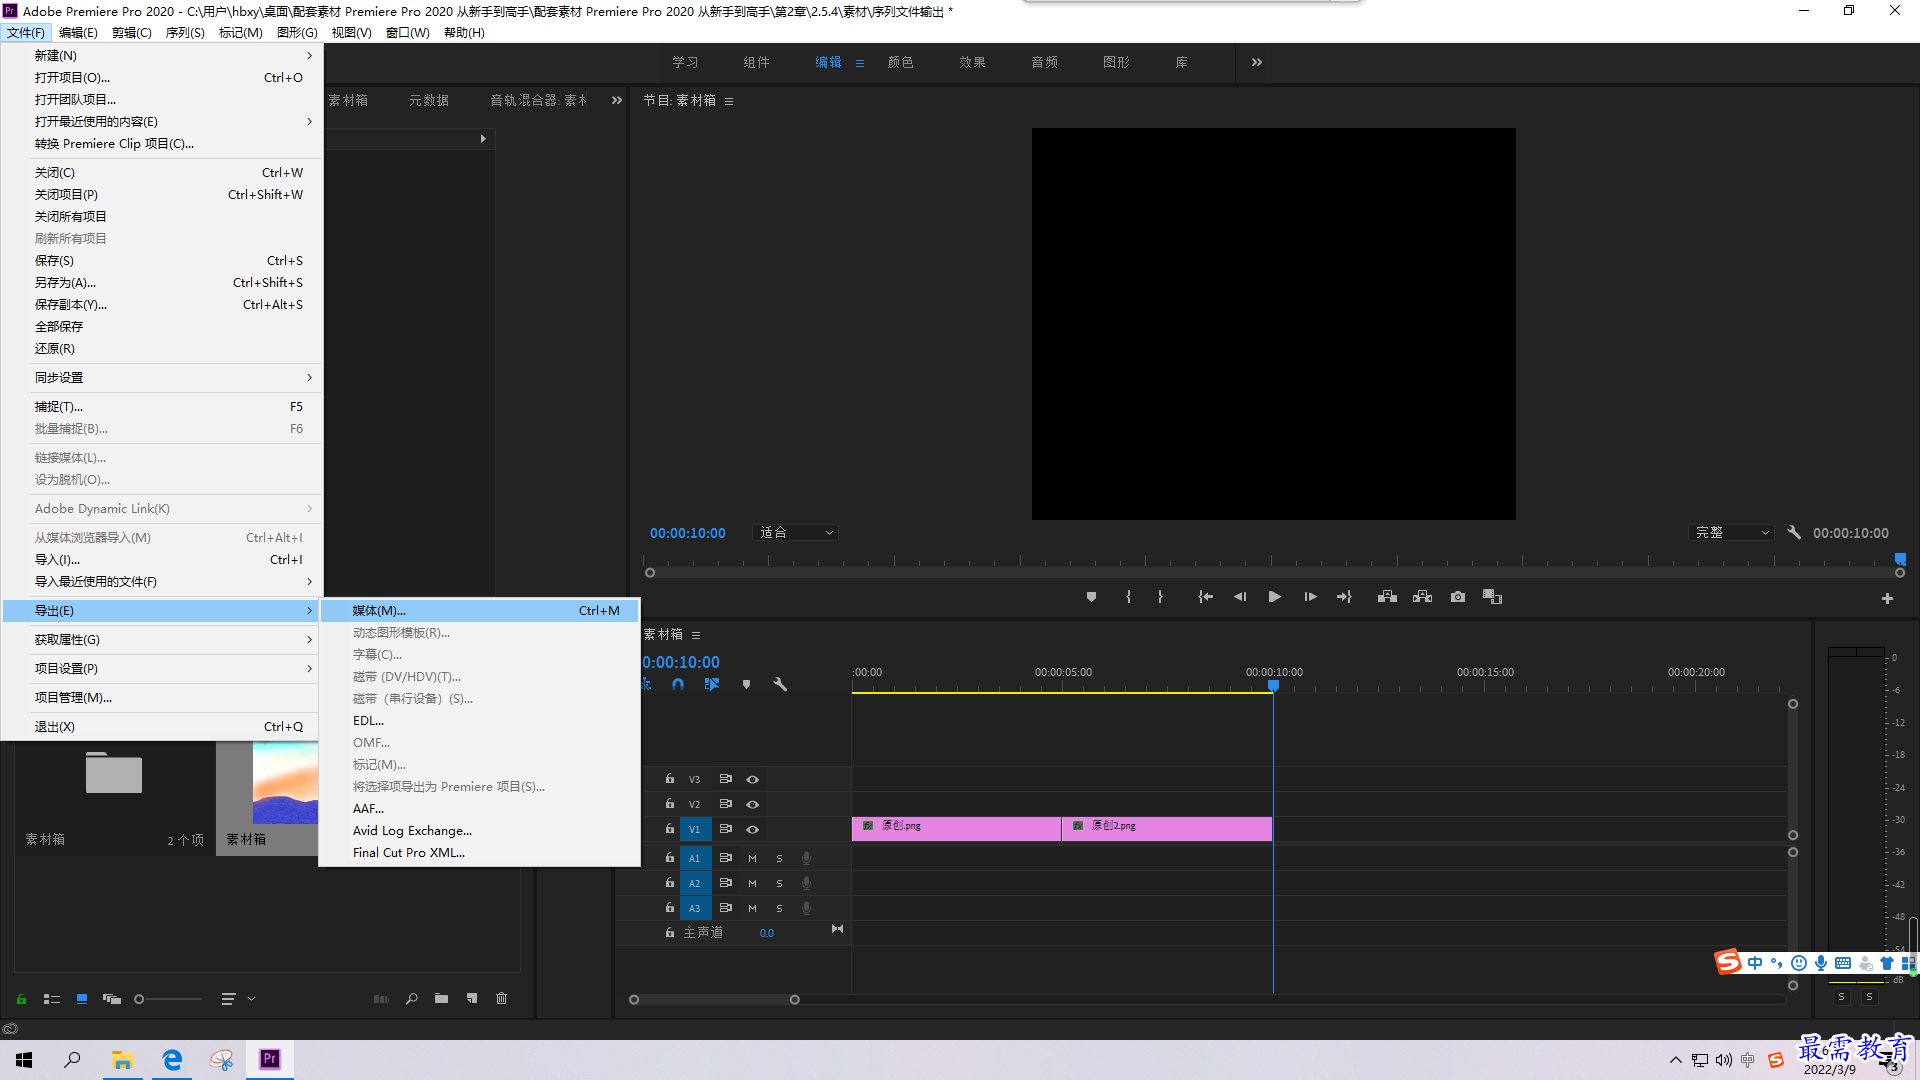Choose Final Cut Pro XML export
This screenshot has width=1920, height=1080.
click(480, 852)
